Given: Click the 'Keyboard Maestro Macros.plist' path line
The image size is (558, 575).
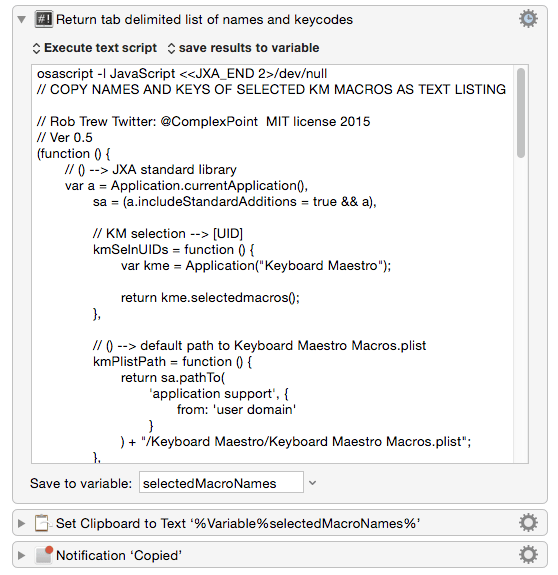Looking at the screenshot, I should tap(295, 442).
